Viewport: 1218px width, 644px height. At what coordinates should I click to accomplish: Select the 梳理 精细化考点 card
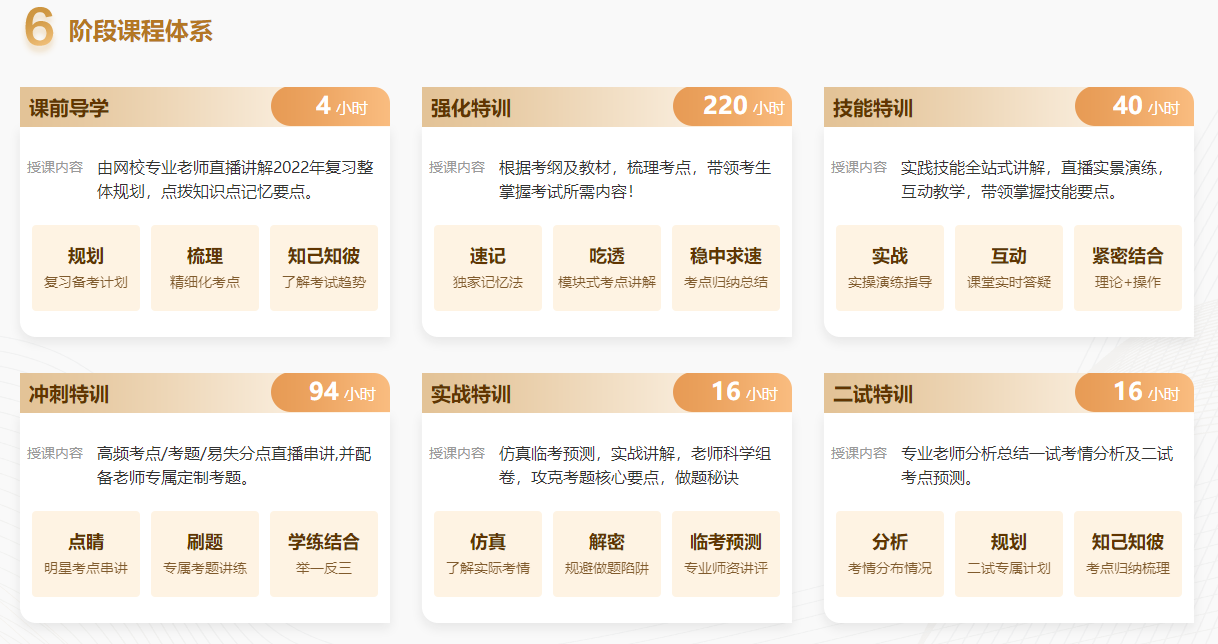pos(204,267)
